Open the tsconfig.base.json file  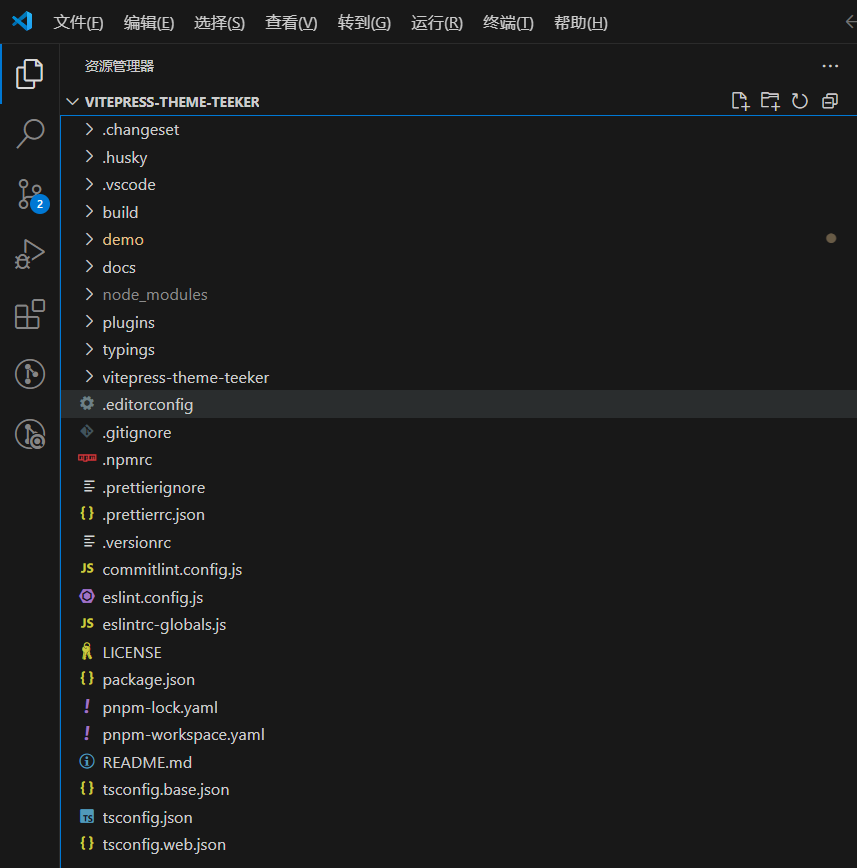(x=458, y=789)
